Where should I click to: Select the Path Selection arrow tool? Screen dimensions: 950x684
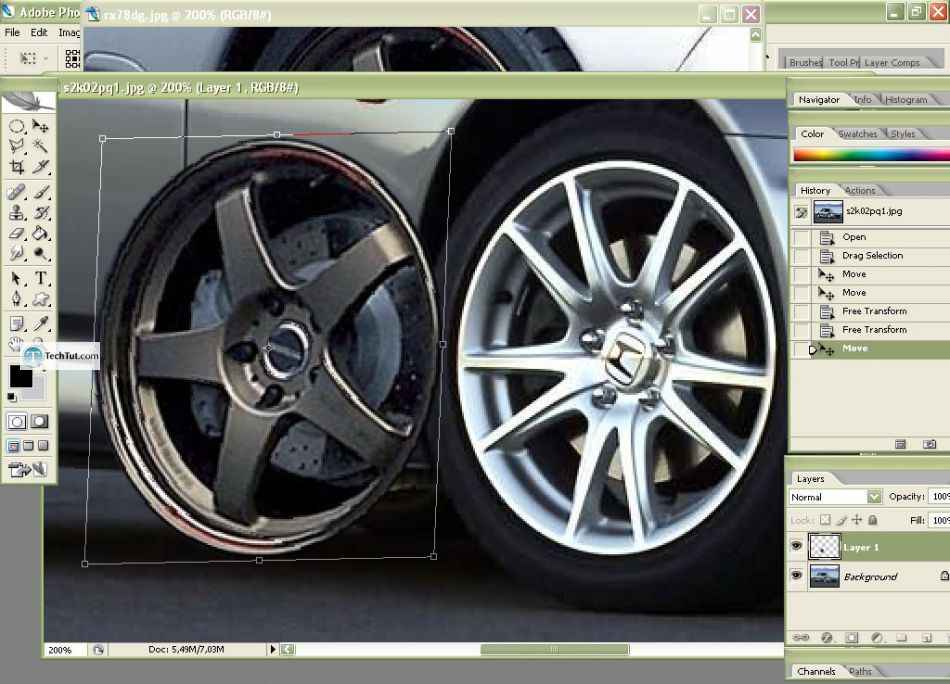(x=17, y=279)
